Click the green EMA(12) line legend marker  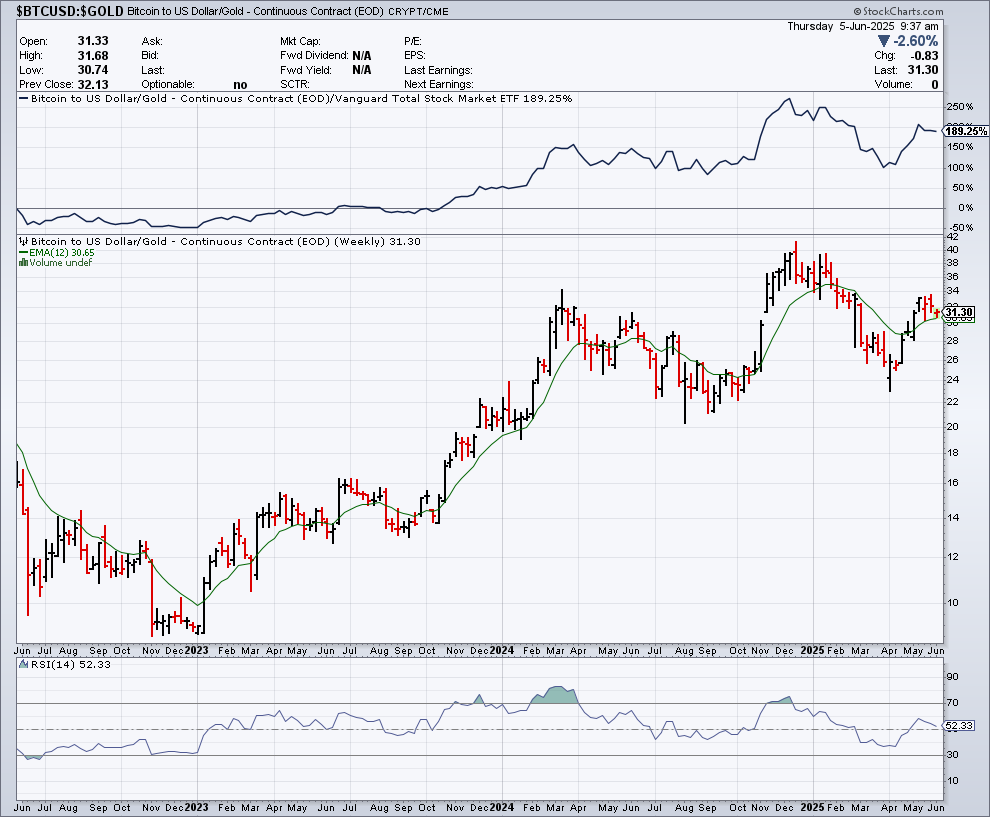[23, 253]
